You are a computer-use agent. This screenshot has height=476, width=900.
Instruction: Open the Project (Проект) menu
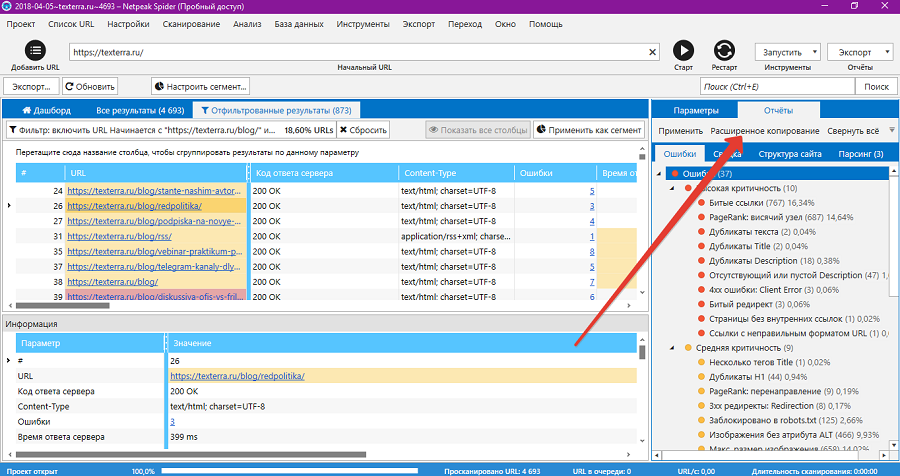[x=21, y=24]
